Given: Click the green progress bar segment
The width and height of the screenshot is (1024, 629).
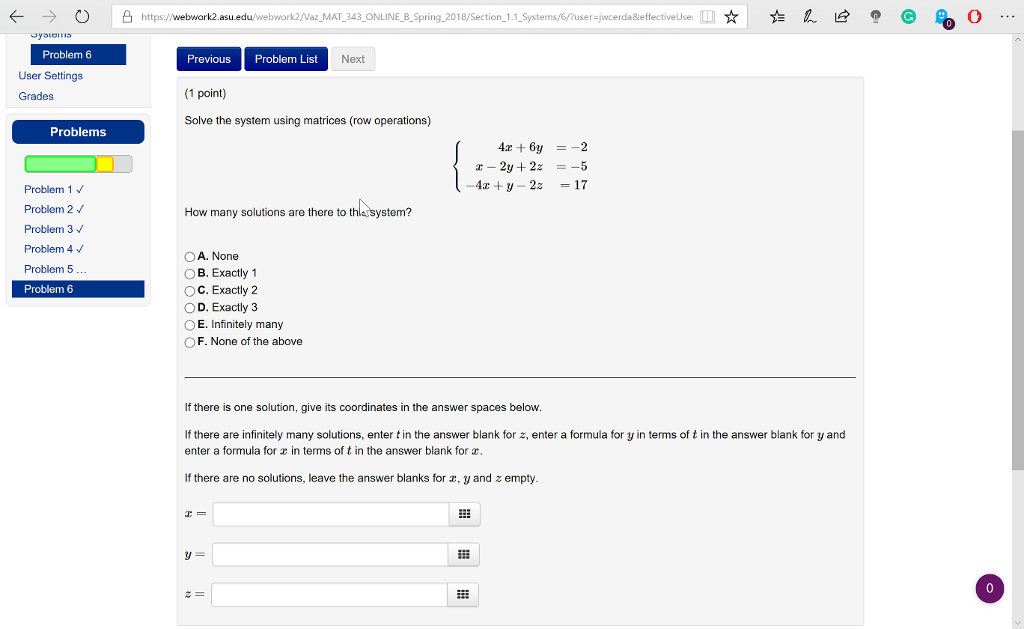Looking at the screenshot, I should [60, 161].
